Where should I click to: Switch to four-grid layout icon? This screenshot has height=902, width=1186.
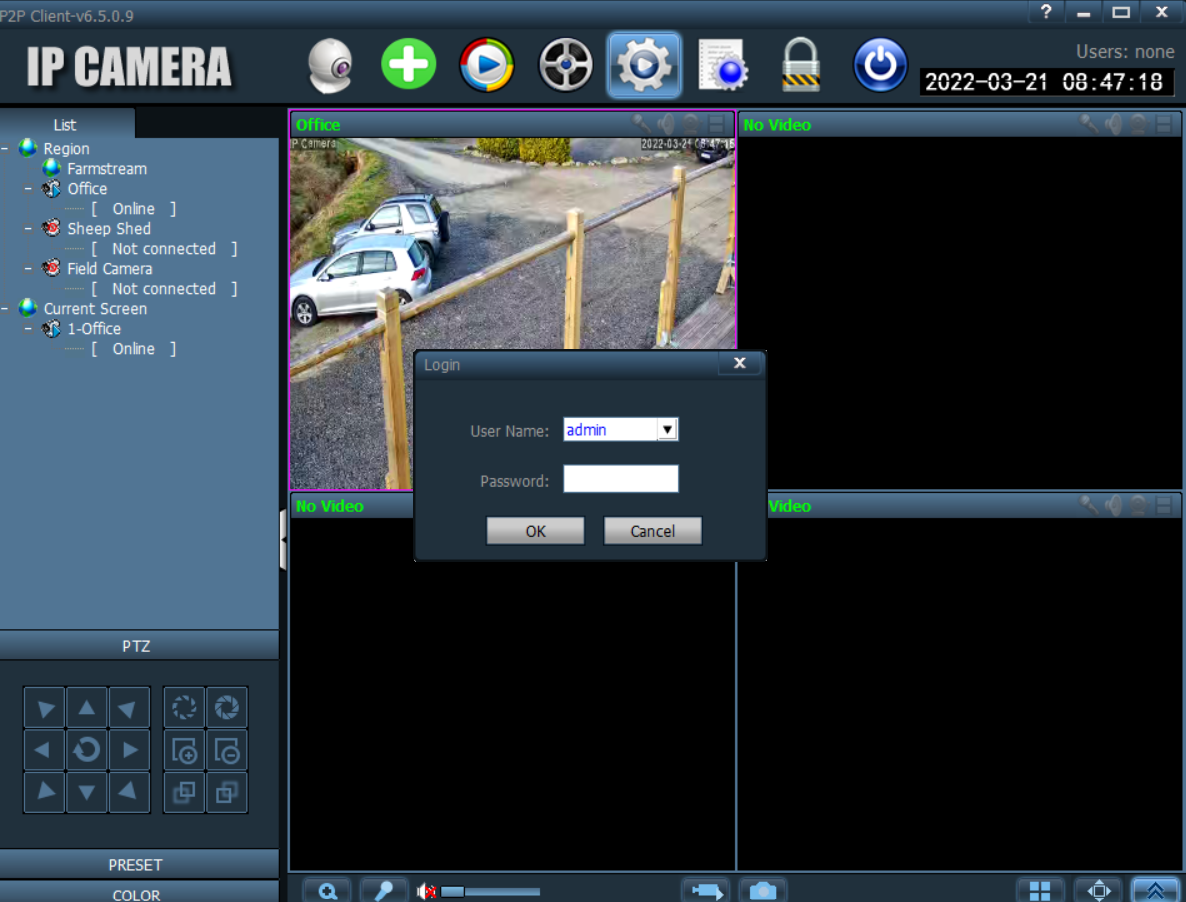coord(1040,891)
